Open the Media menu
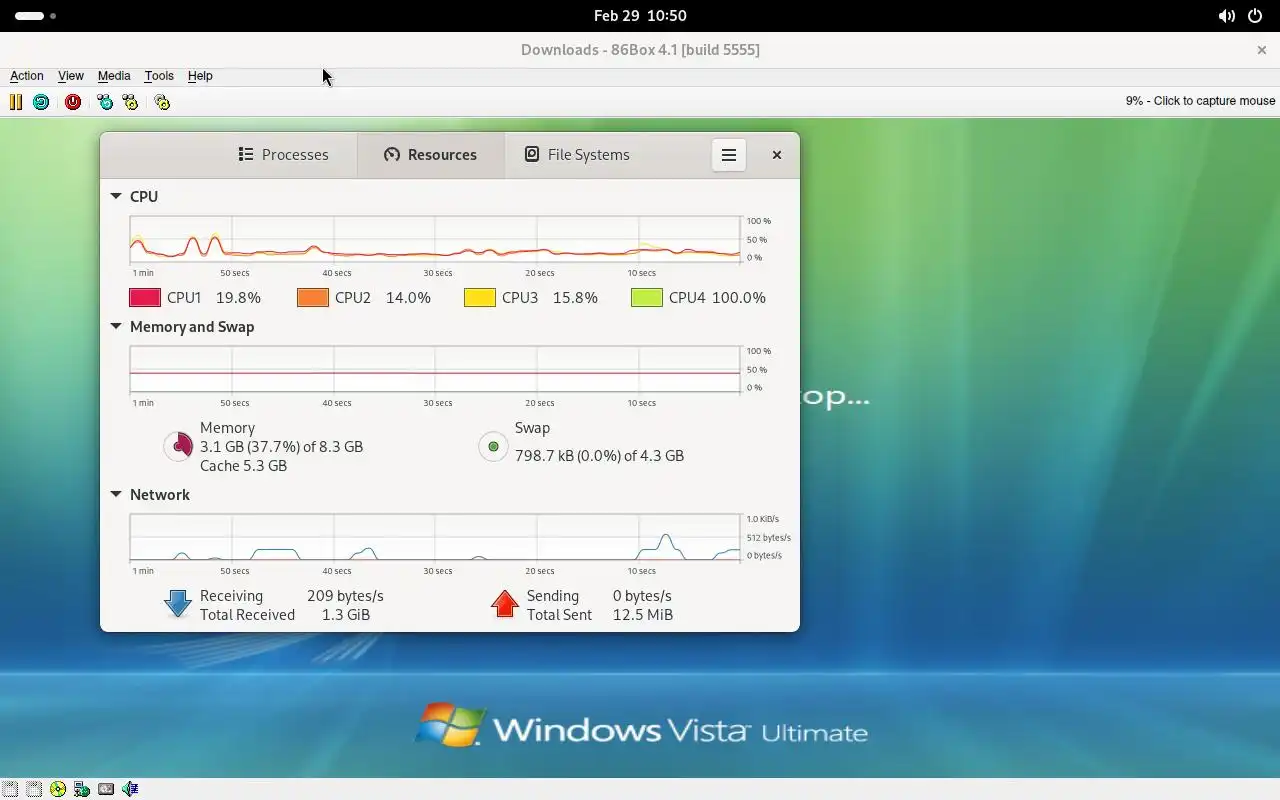The image size is (1280, 800). click(114, 76)
